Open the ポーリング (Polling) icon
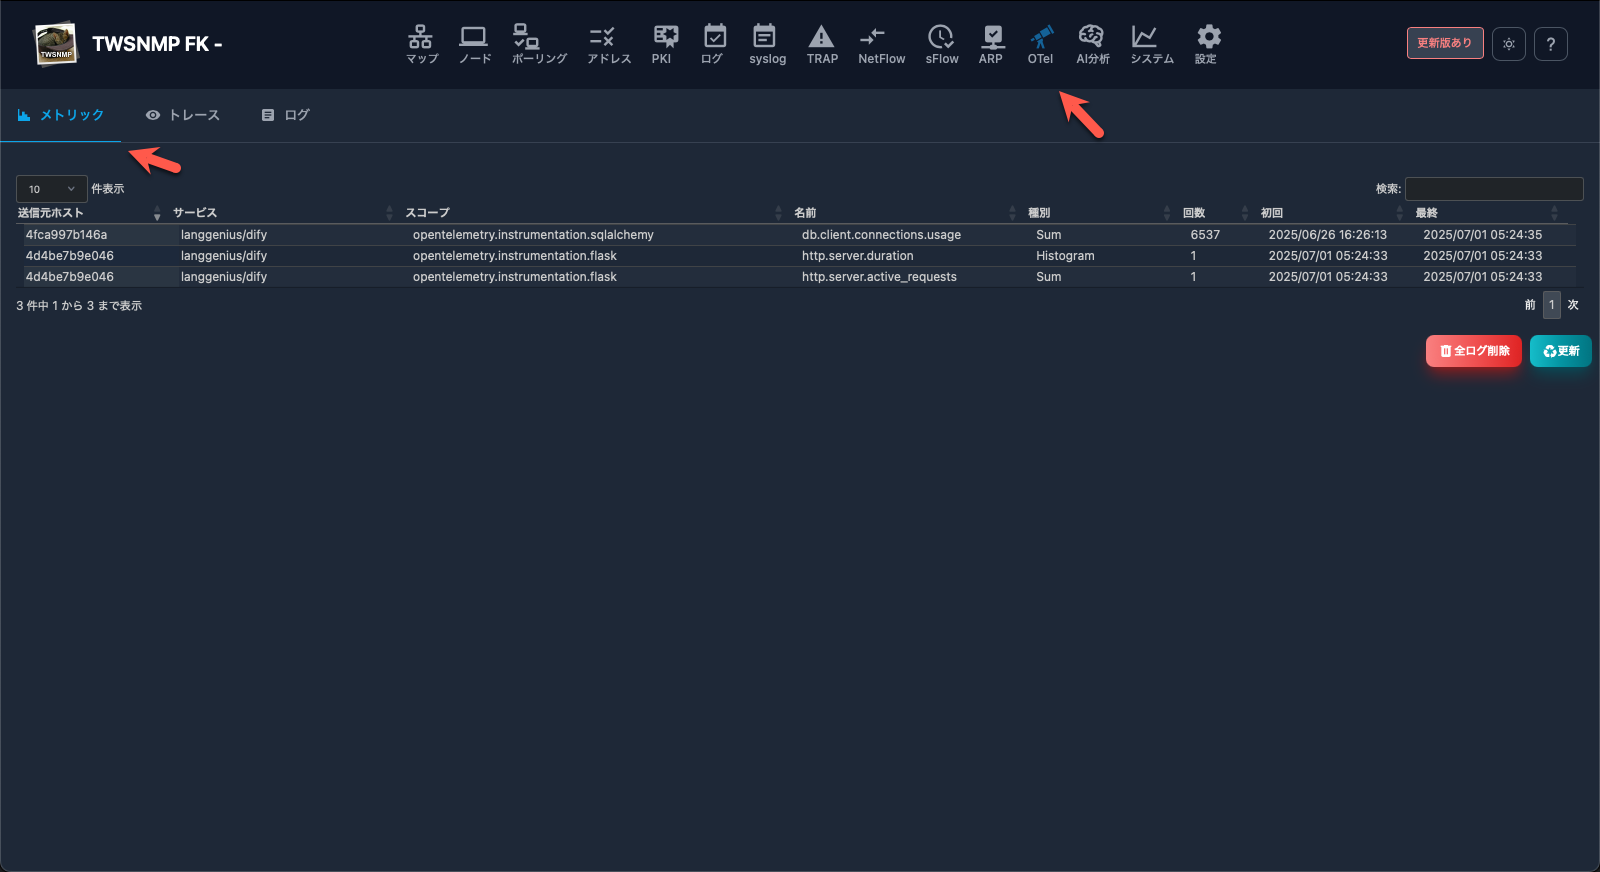Screen dimensions: 1600x872 [x=539, y=44]
